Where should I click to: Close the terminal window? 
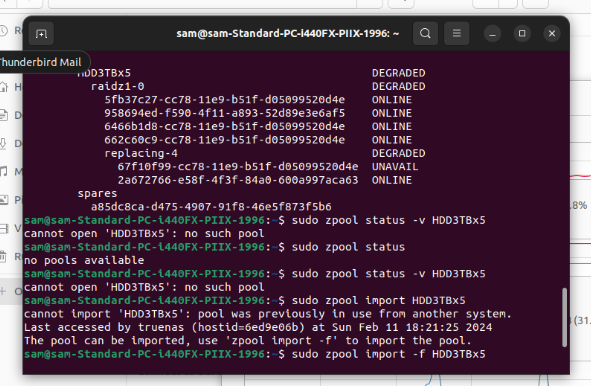552,34
